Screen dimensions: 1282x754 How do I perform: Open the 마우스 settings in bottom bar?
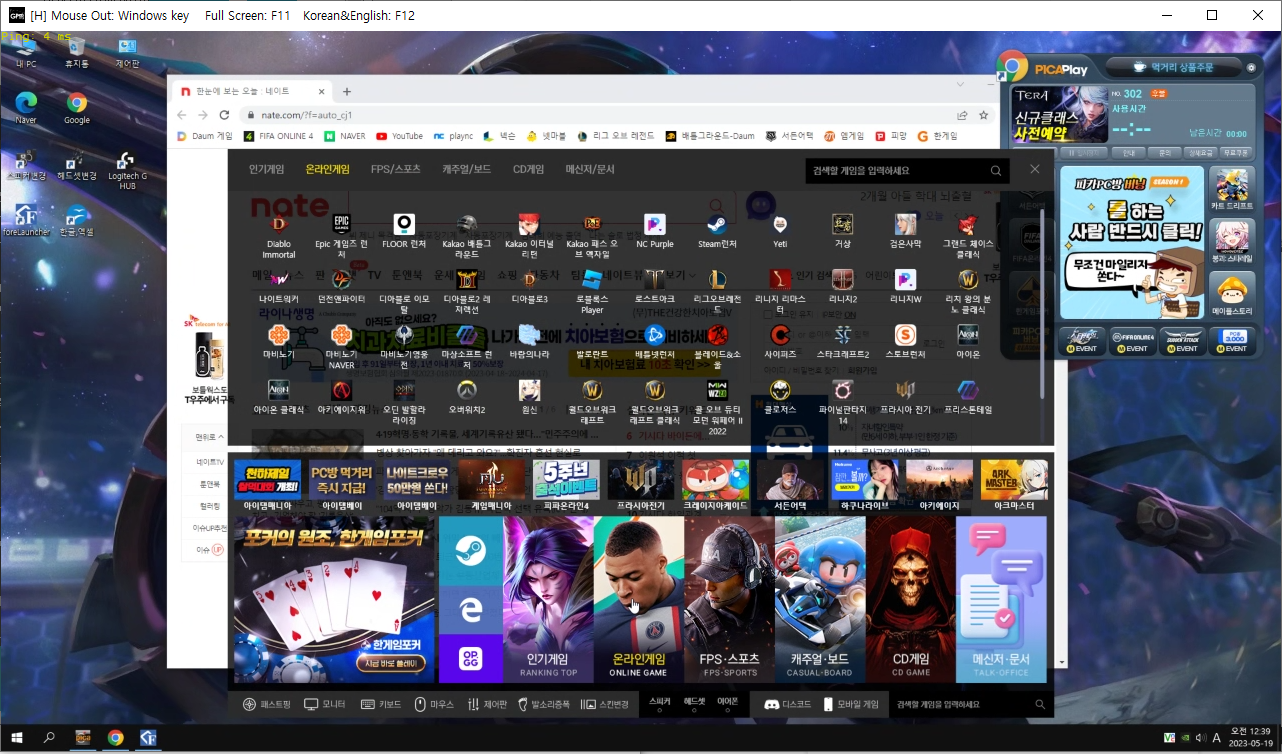[x=434, y=704]
